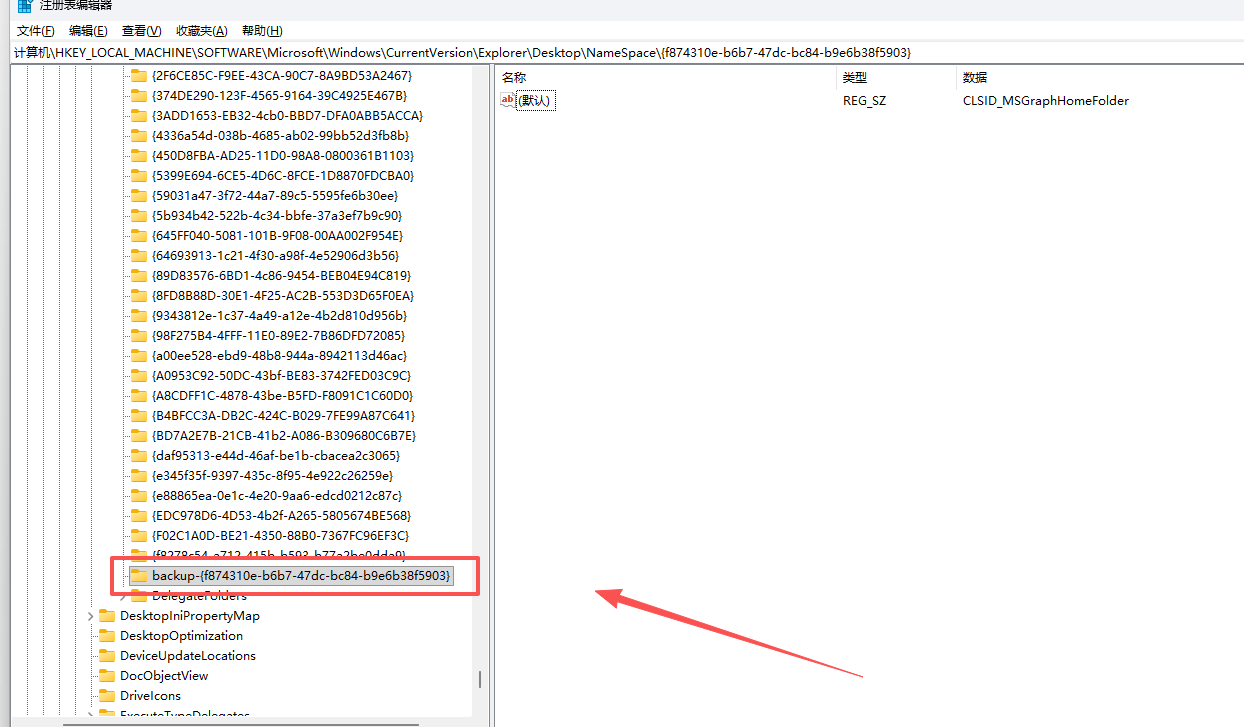The height and width of the screenshot is (727, 1244).
Task: Click the 数据 column header
Action: click(975, 77)
